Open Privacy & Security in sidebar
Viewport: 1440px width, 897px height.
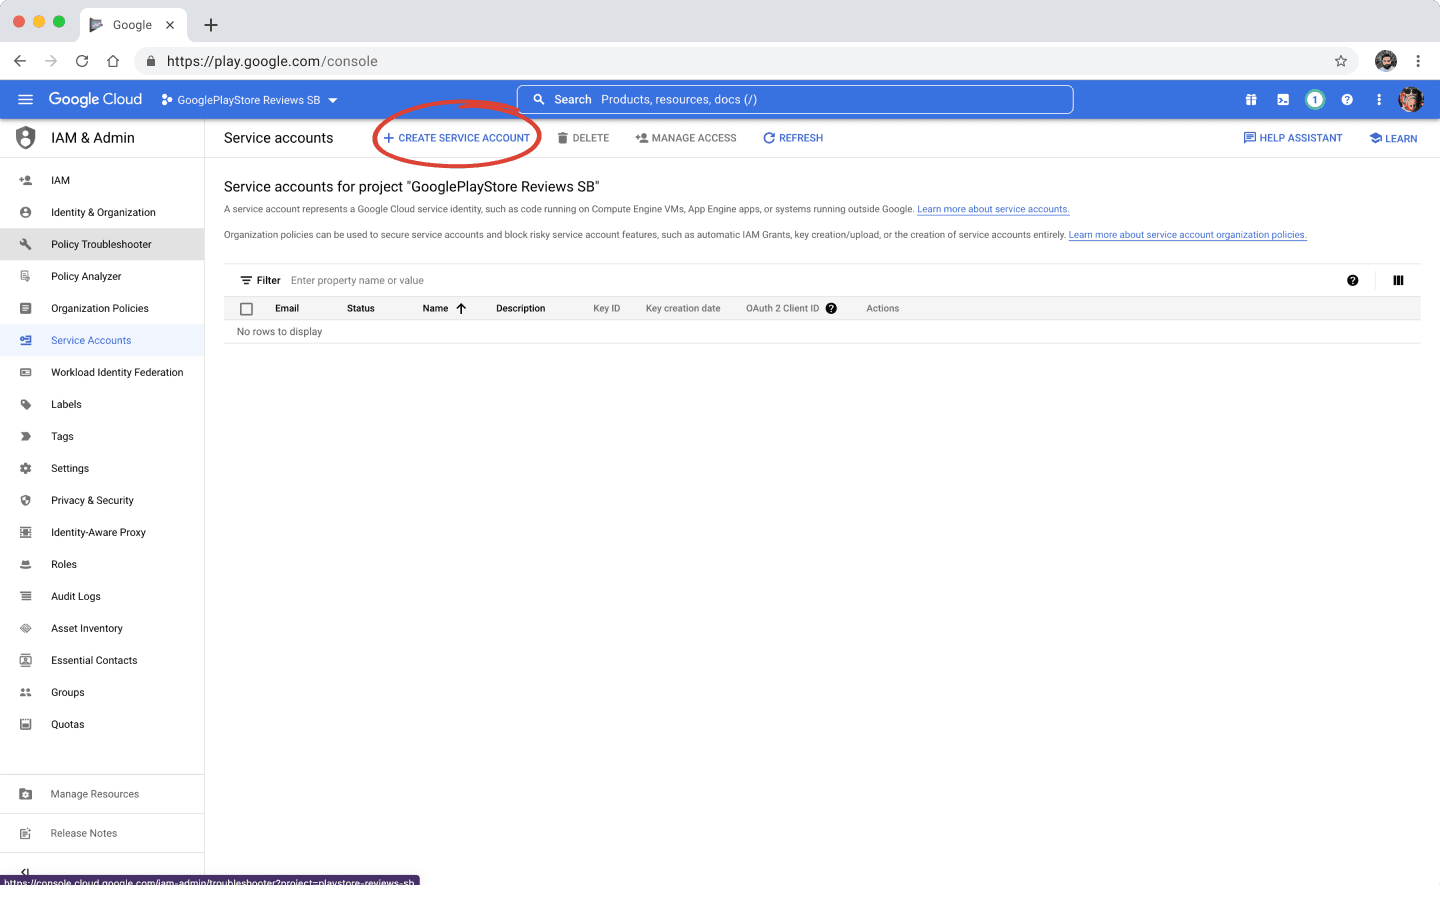[102, 500]
